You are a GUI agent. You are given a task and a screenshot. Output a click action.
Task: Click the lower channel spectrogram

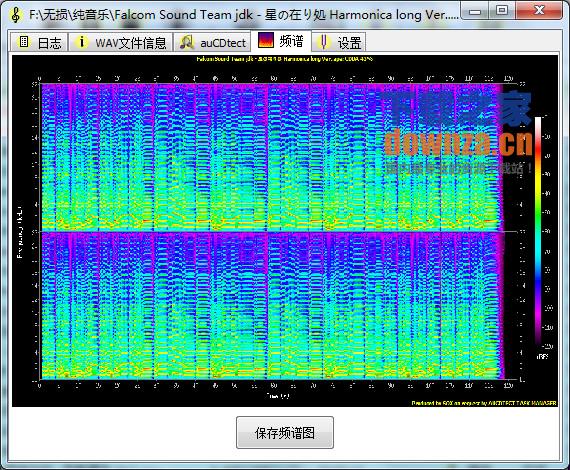[x=271, y=306]
